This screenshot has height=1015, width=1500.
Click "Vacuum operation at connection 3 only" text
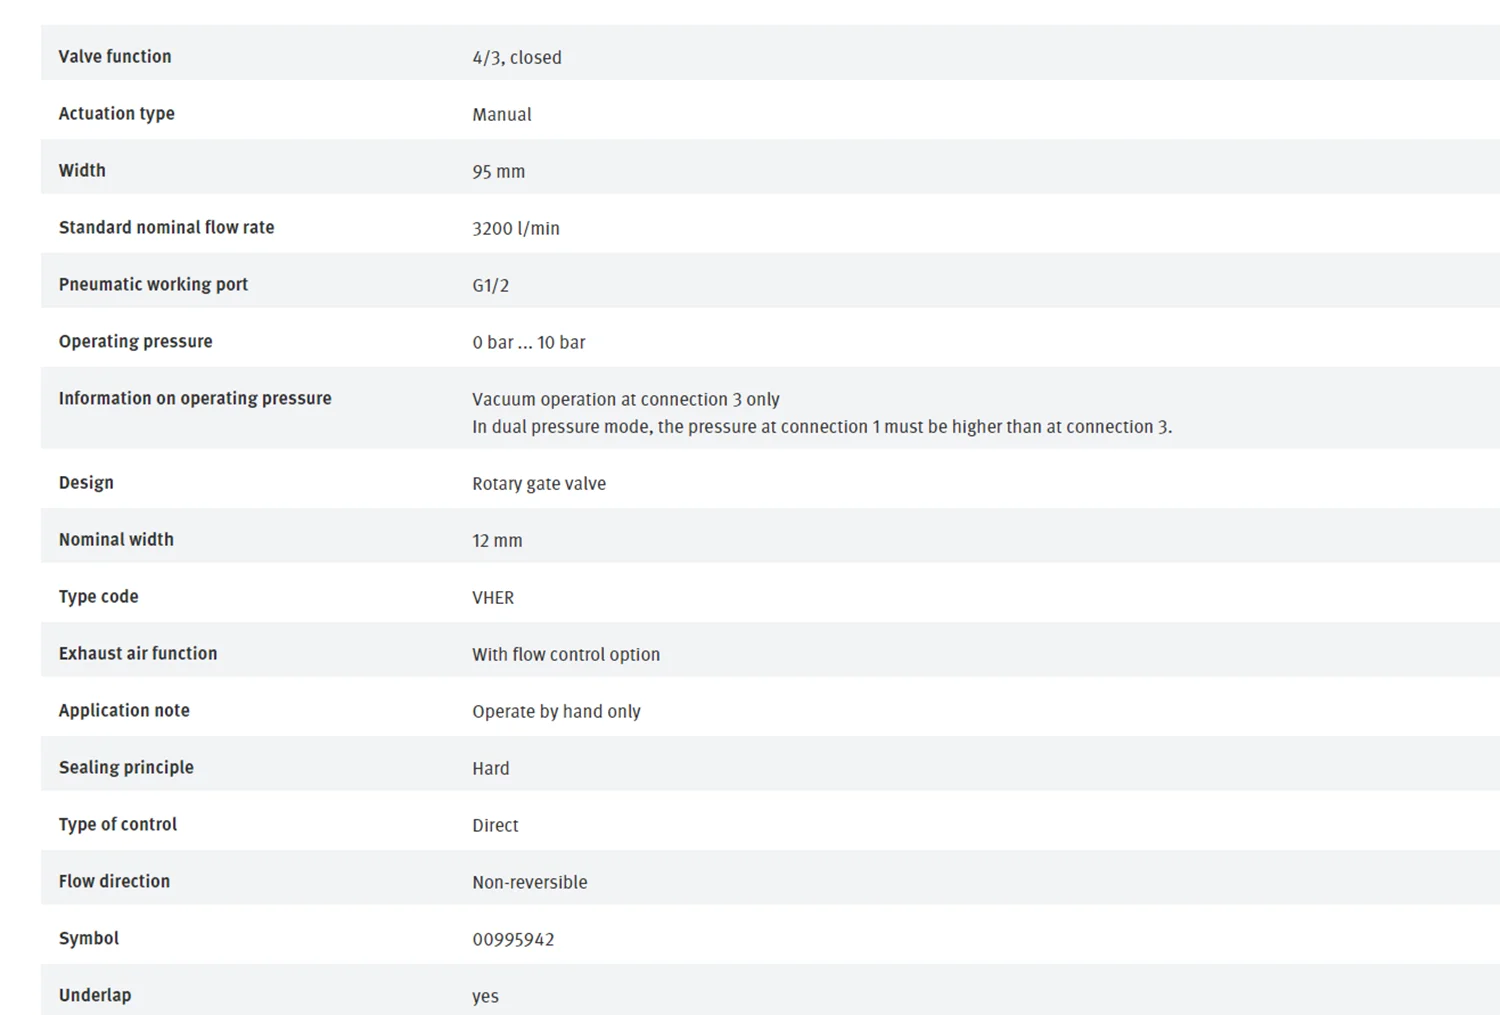pyautogui.click(x=625, y=400)
